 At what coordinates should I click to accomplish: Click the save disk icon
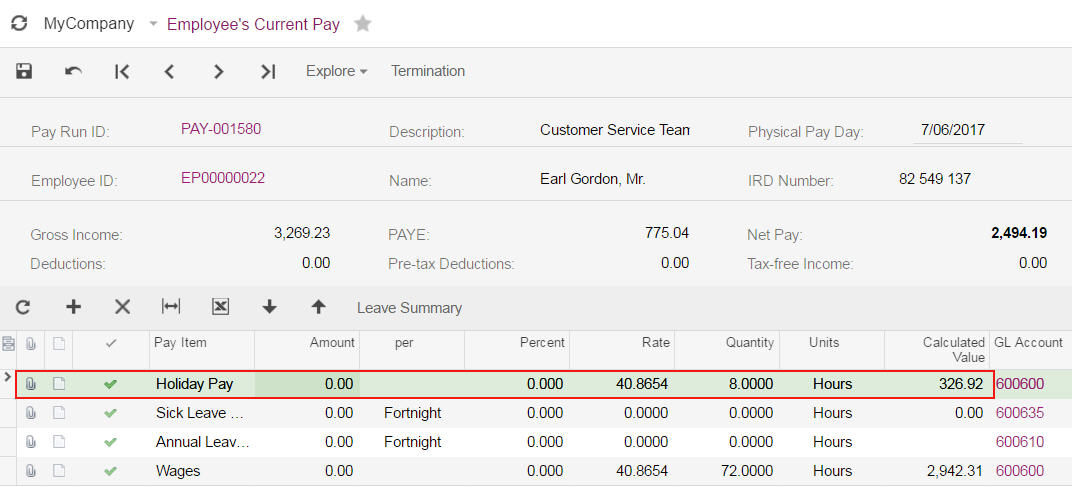click(24, 71)
